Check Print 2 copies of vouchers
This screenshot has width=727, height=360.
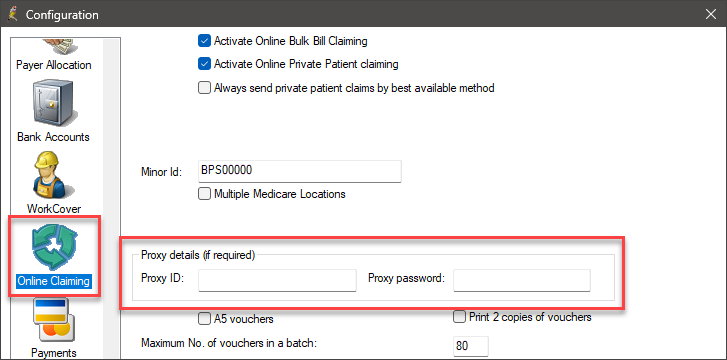tap(459, 317)
